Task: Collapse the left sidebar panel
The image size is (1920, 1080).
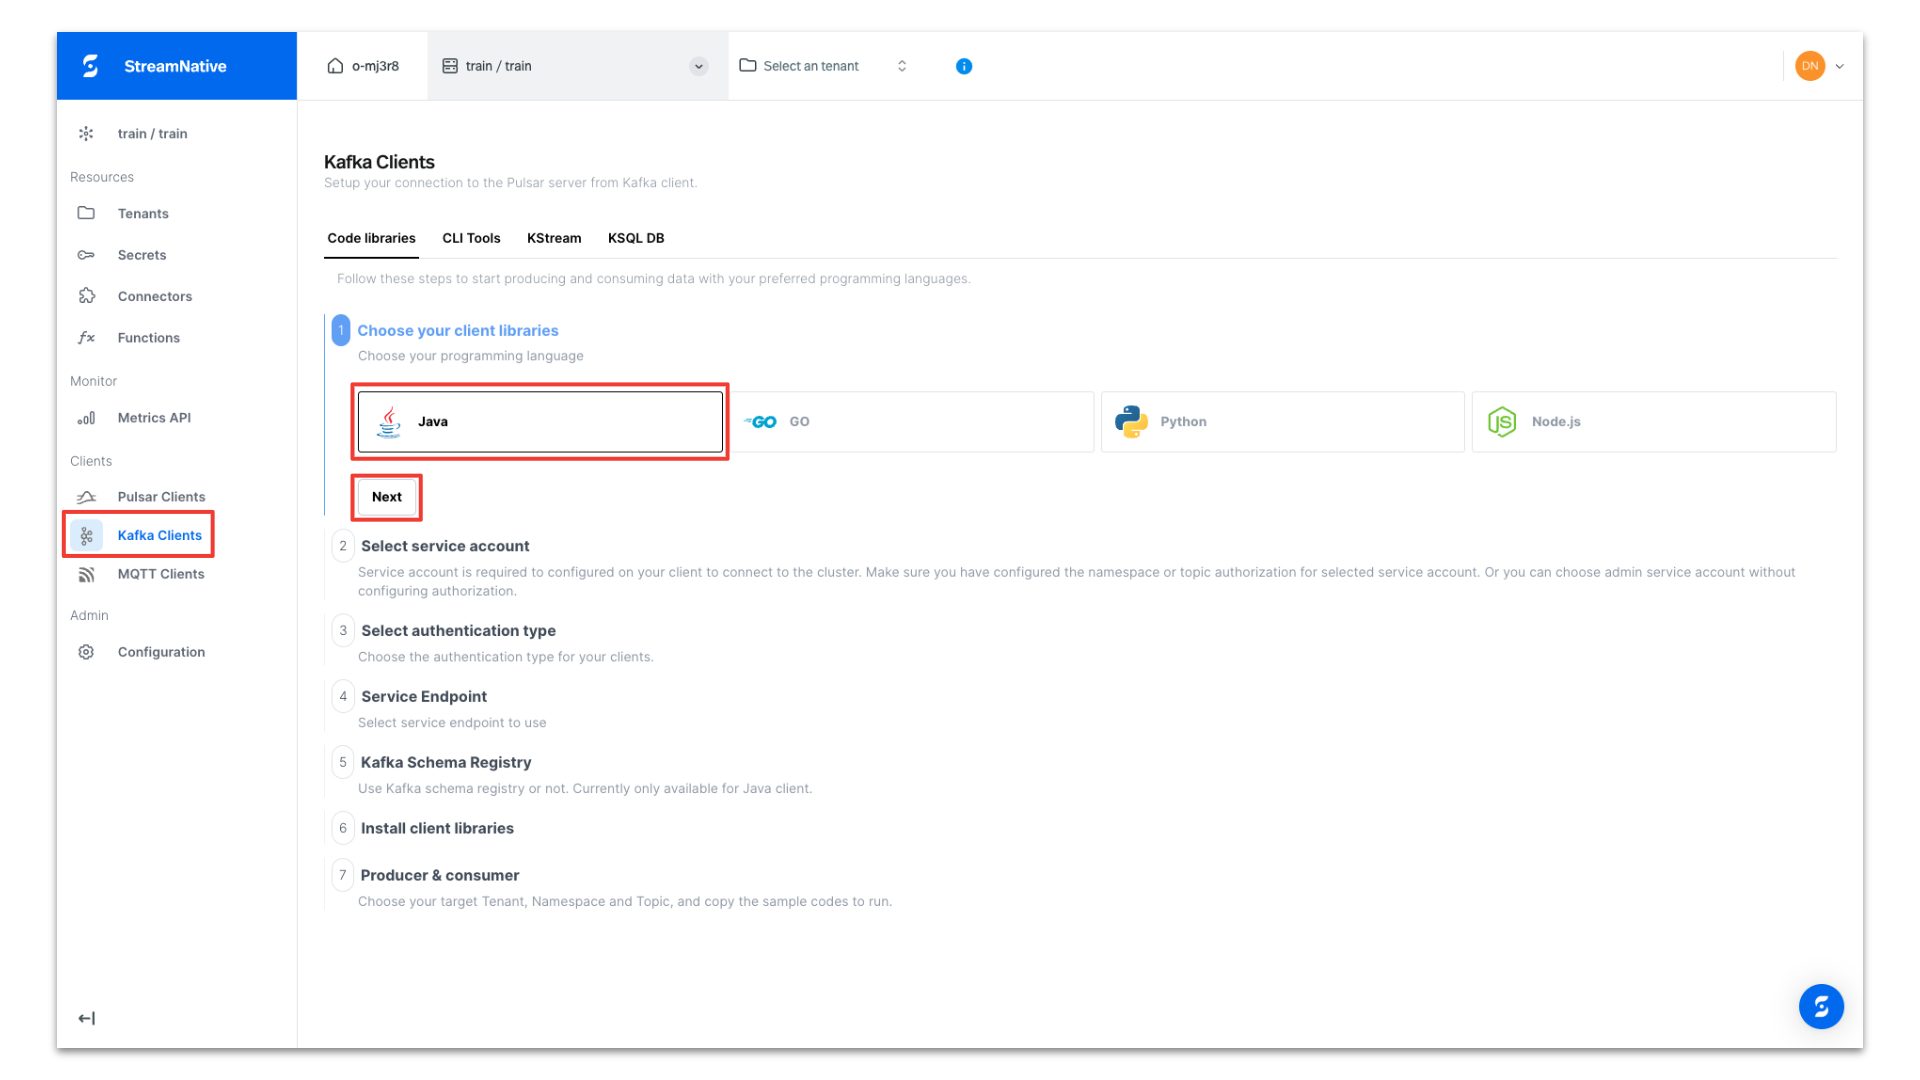Action: pyautogui.click(x=86, y=1018)
